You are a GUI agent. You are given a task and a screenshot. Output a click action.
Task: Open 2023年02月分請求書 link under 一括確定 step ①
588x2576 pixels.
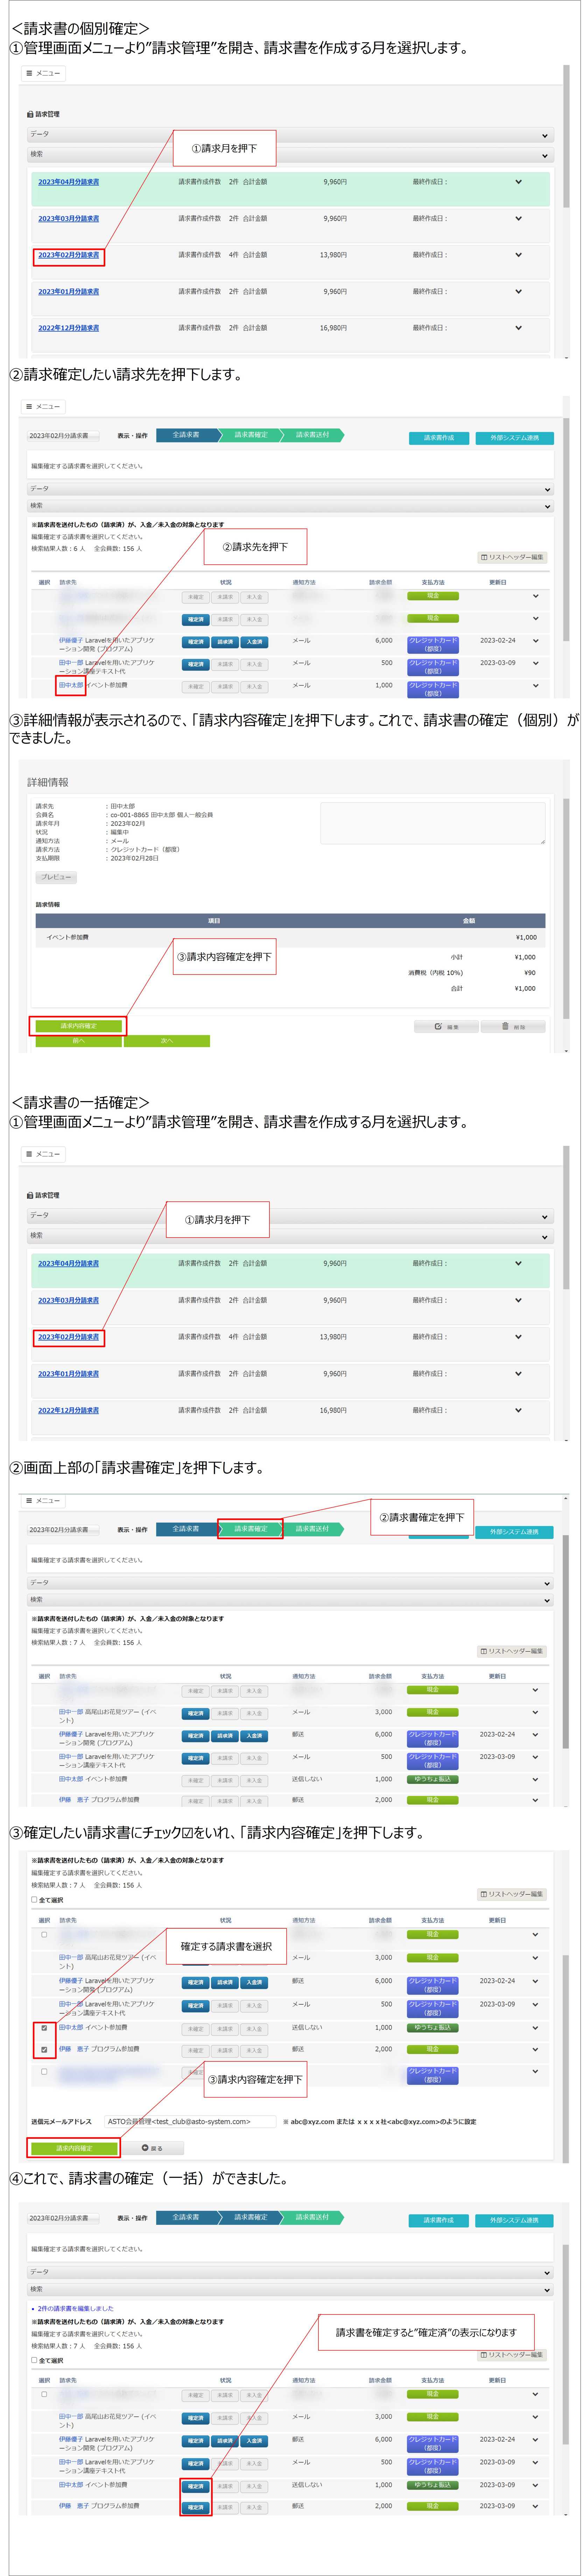click(69, 1337)
